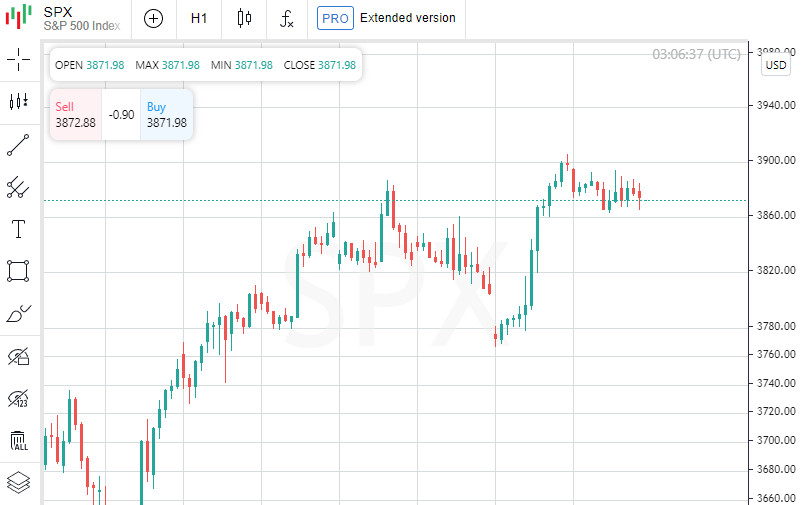
Task: Open the Extended version link
Action: coord(408,18)
